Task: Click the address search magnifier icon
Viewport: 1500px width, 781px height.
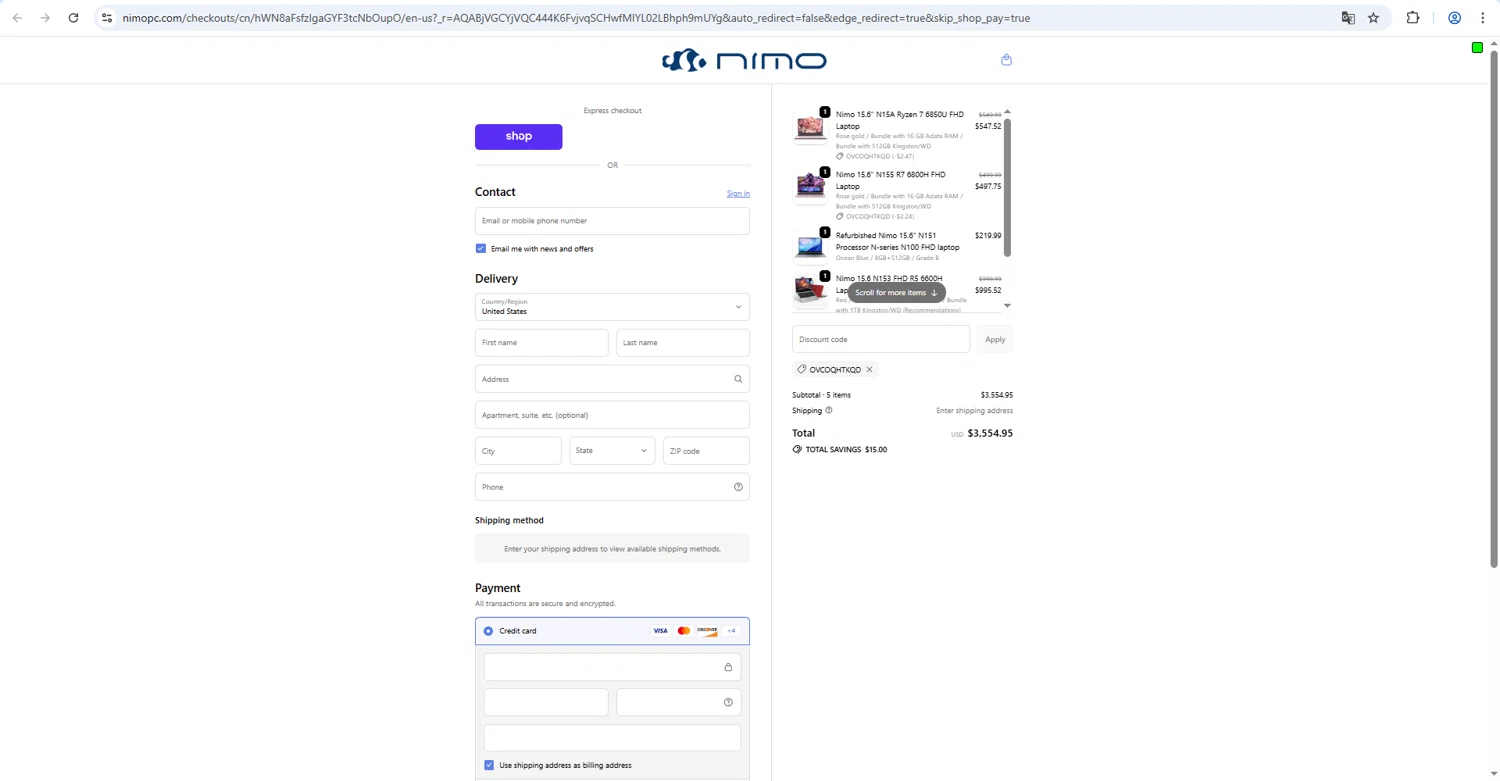Action: [x=738, y=379]
